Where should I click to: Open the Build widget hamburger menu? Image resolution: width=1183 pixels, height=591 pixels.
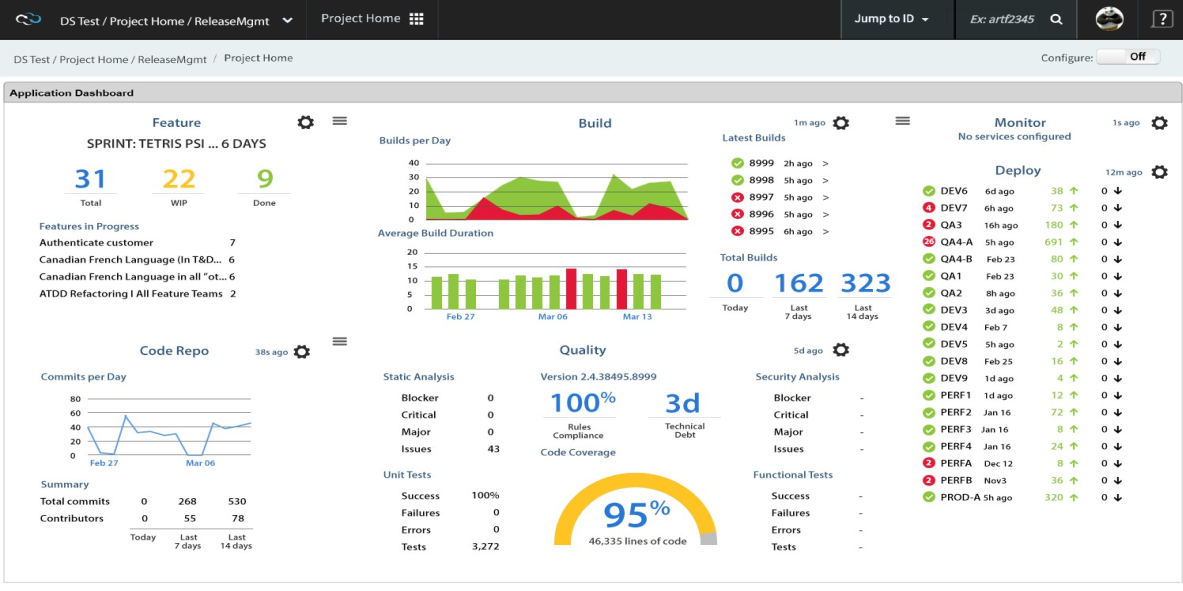pyautogui.click(x=902, y=121)
